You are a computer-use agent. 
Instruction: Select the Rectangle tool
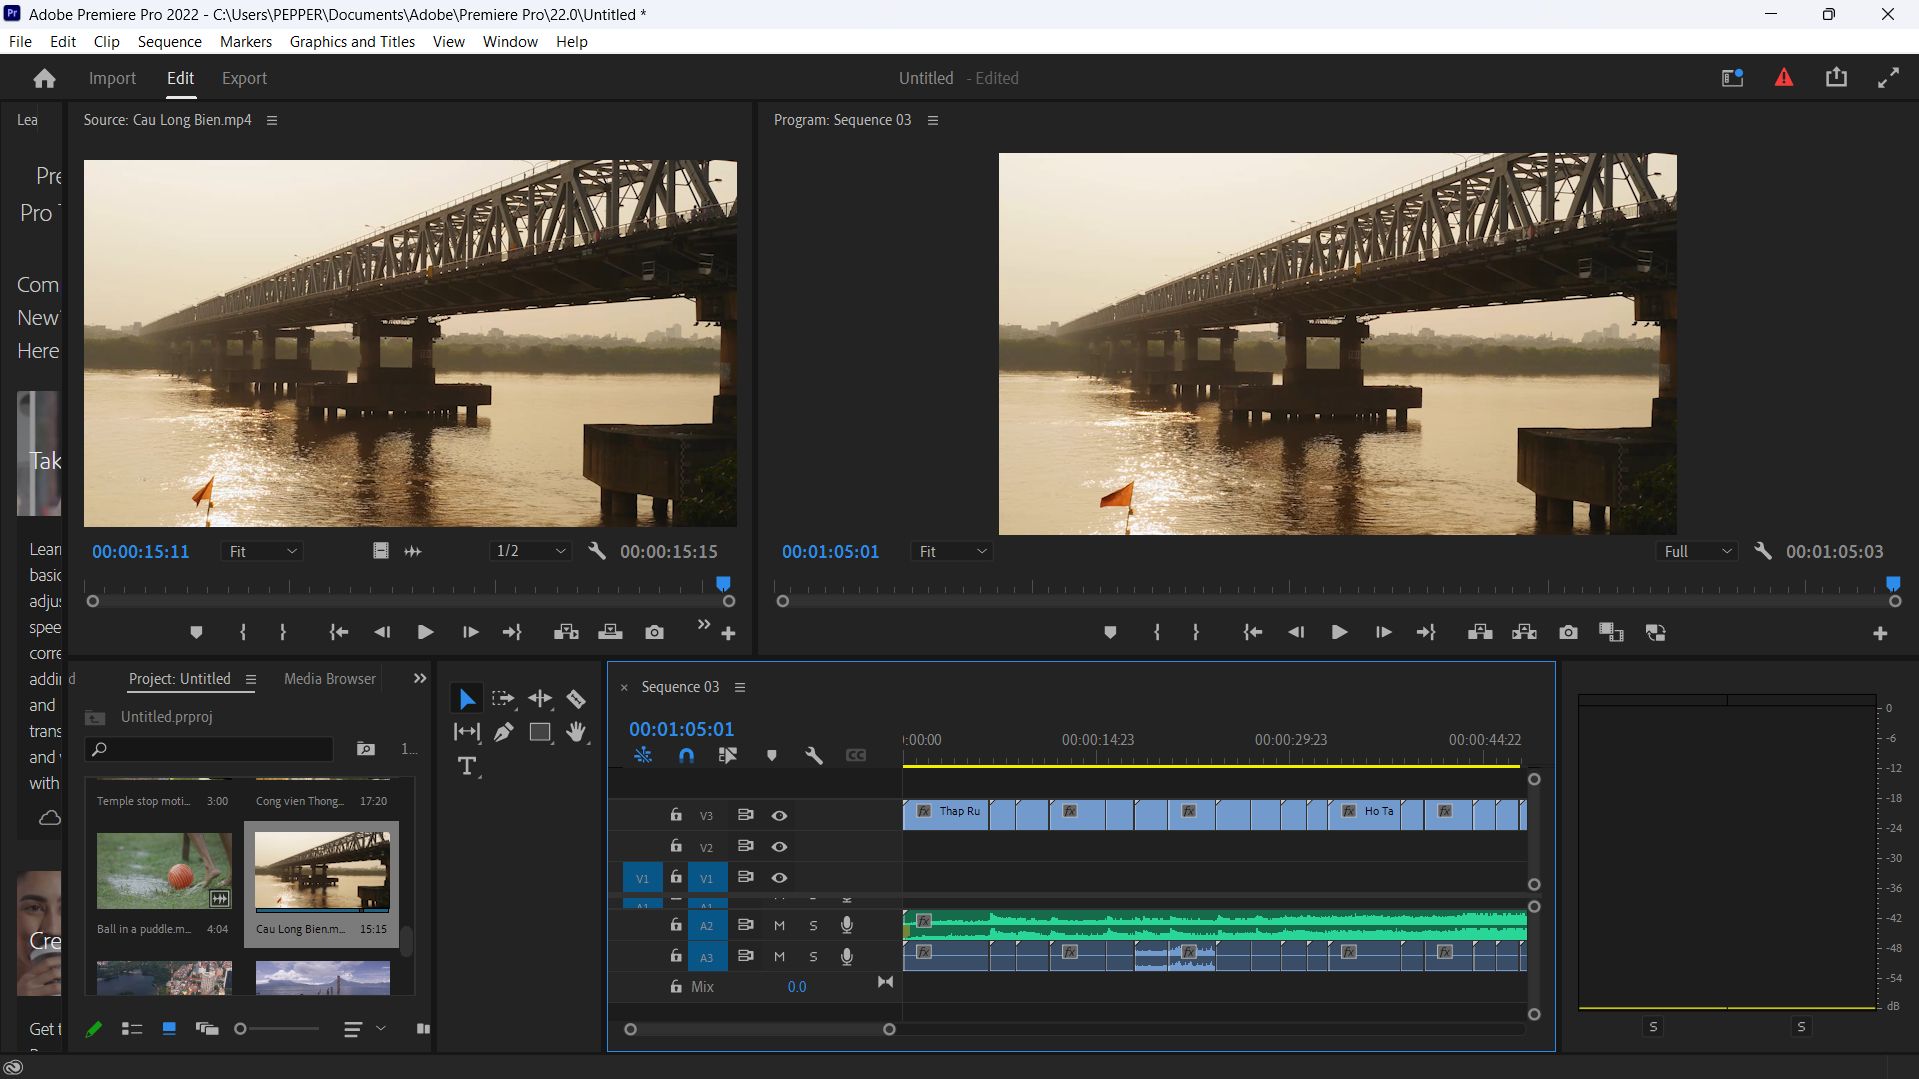click(x=540, y=732)
